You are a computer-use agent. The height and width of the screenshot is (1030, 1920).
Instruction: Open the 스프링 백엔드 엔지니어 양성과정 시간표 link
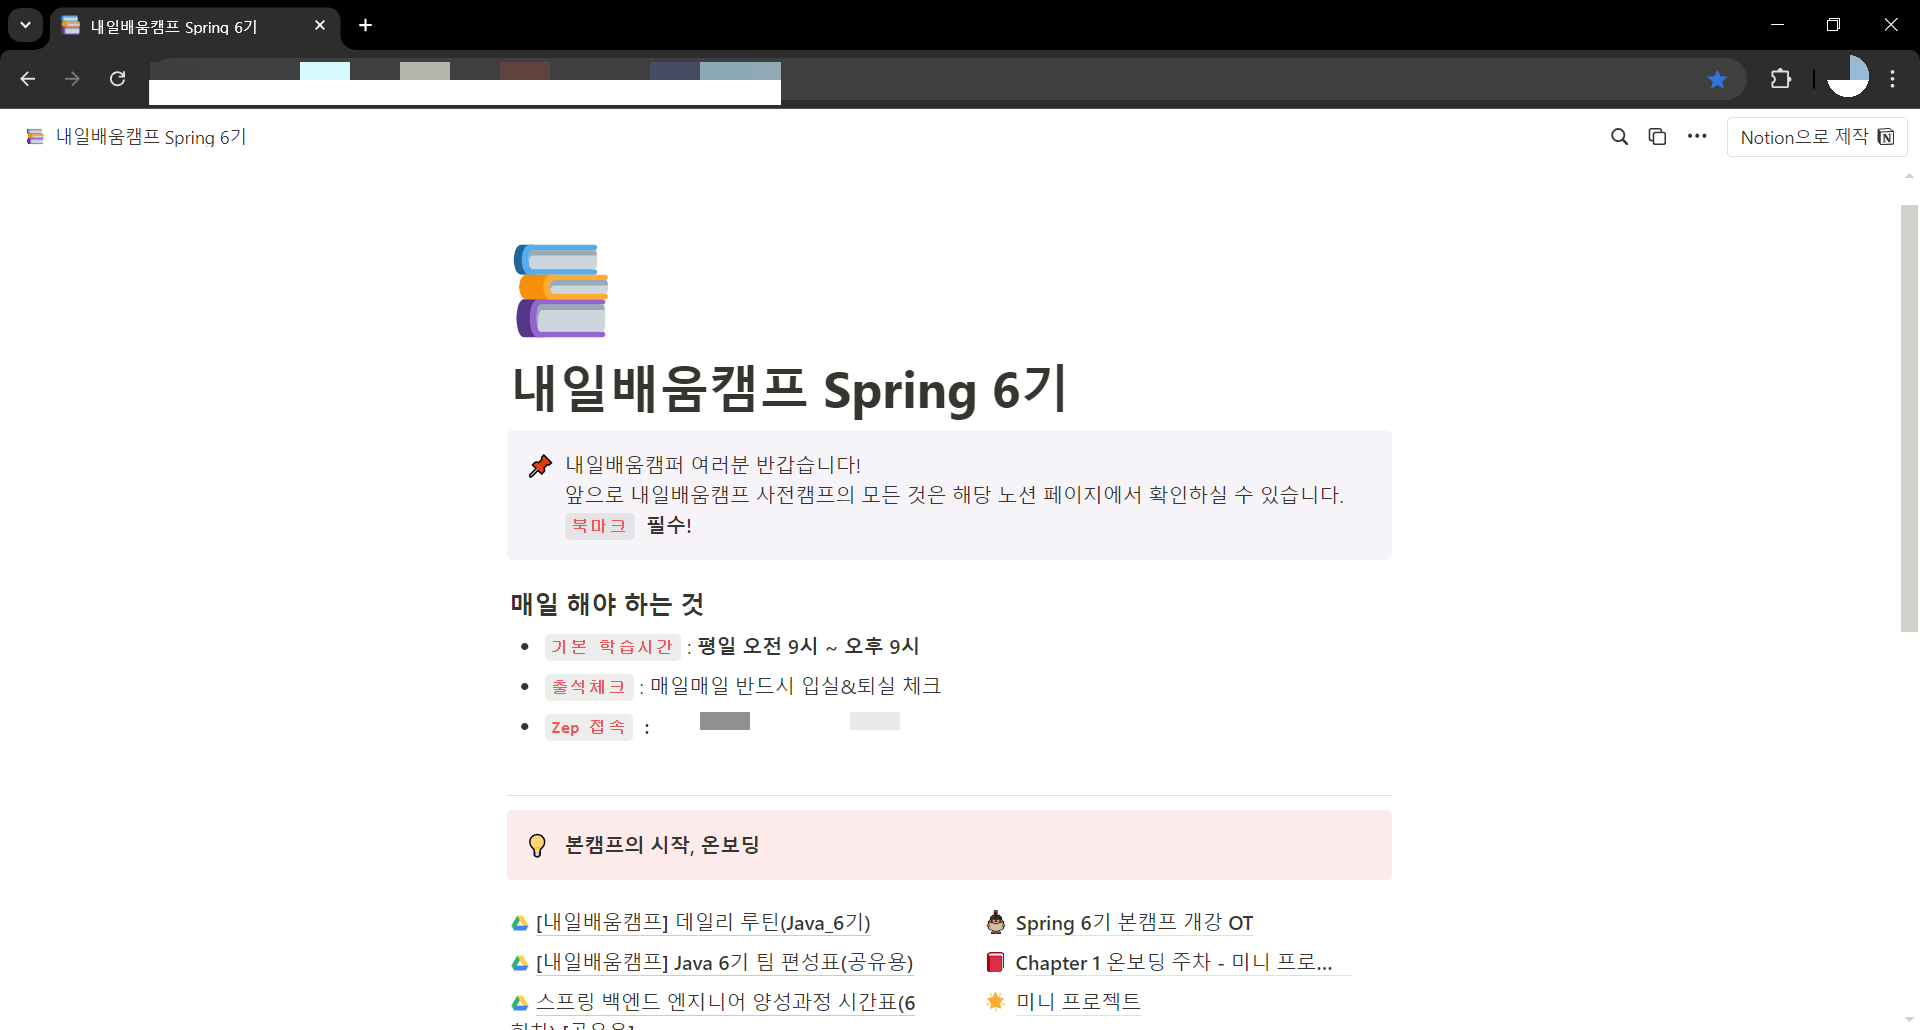(725, 1002)
